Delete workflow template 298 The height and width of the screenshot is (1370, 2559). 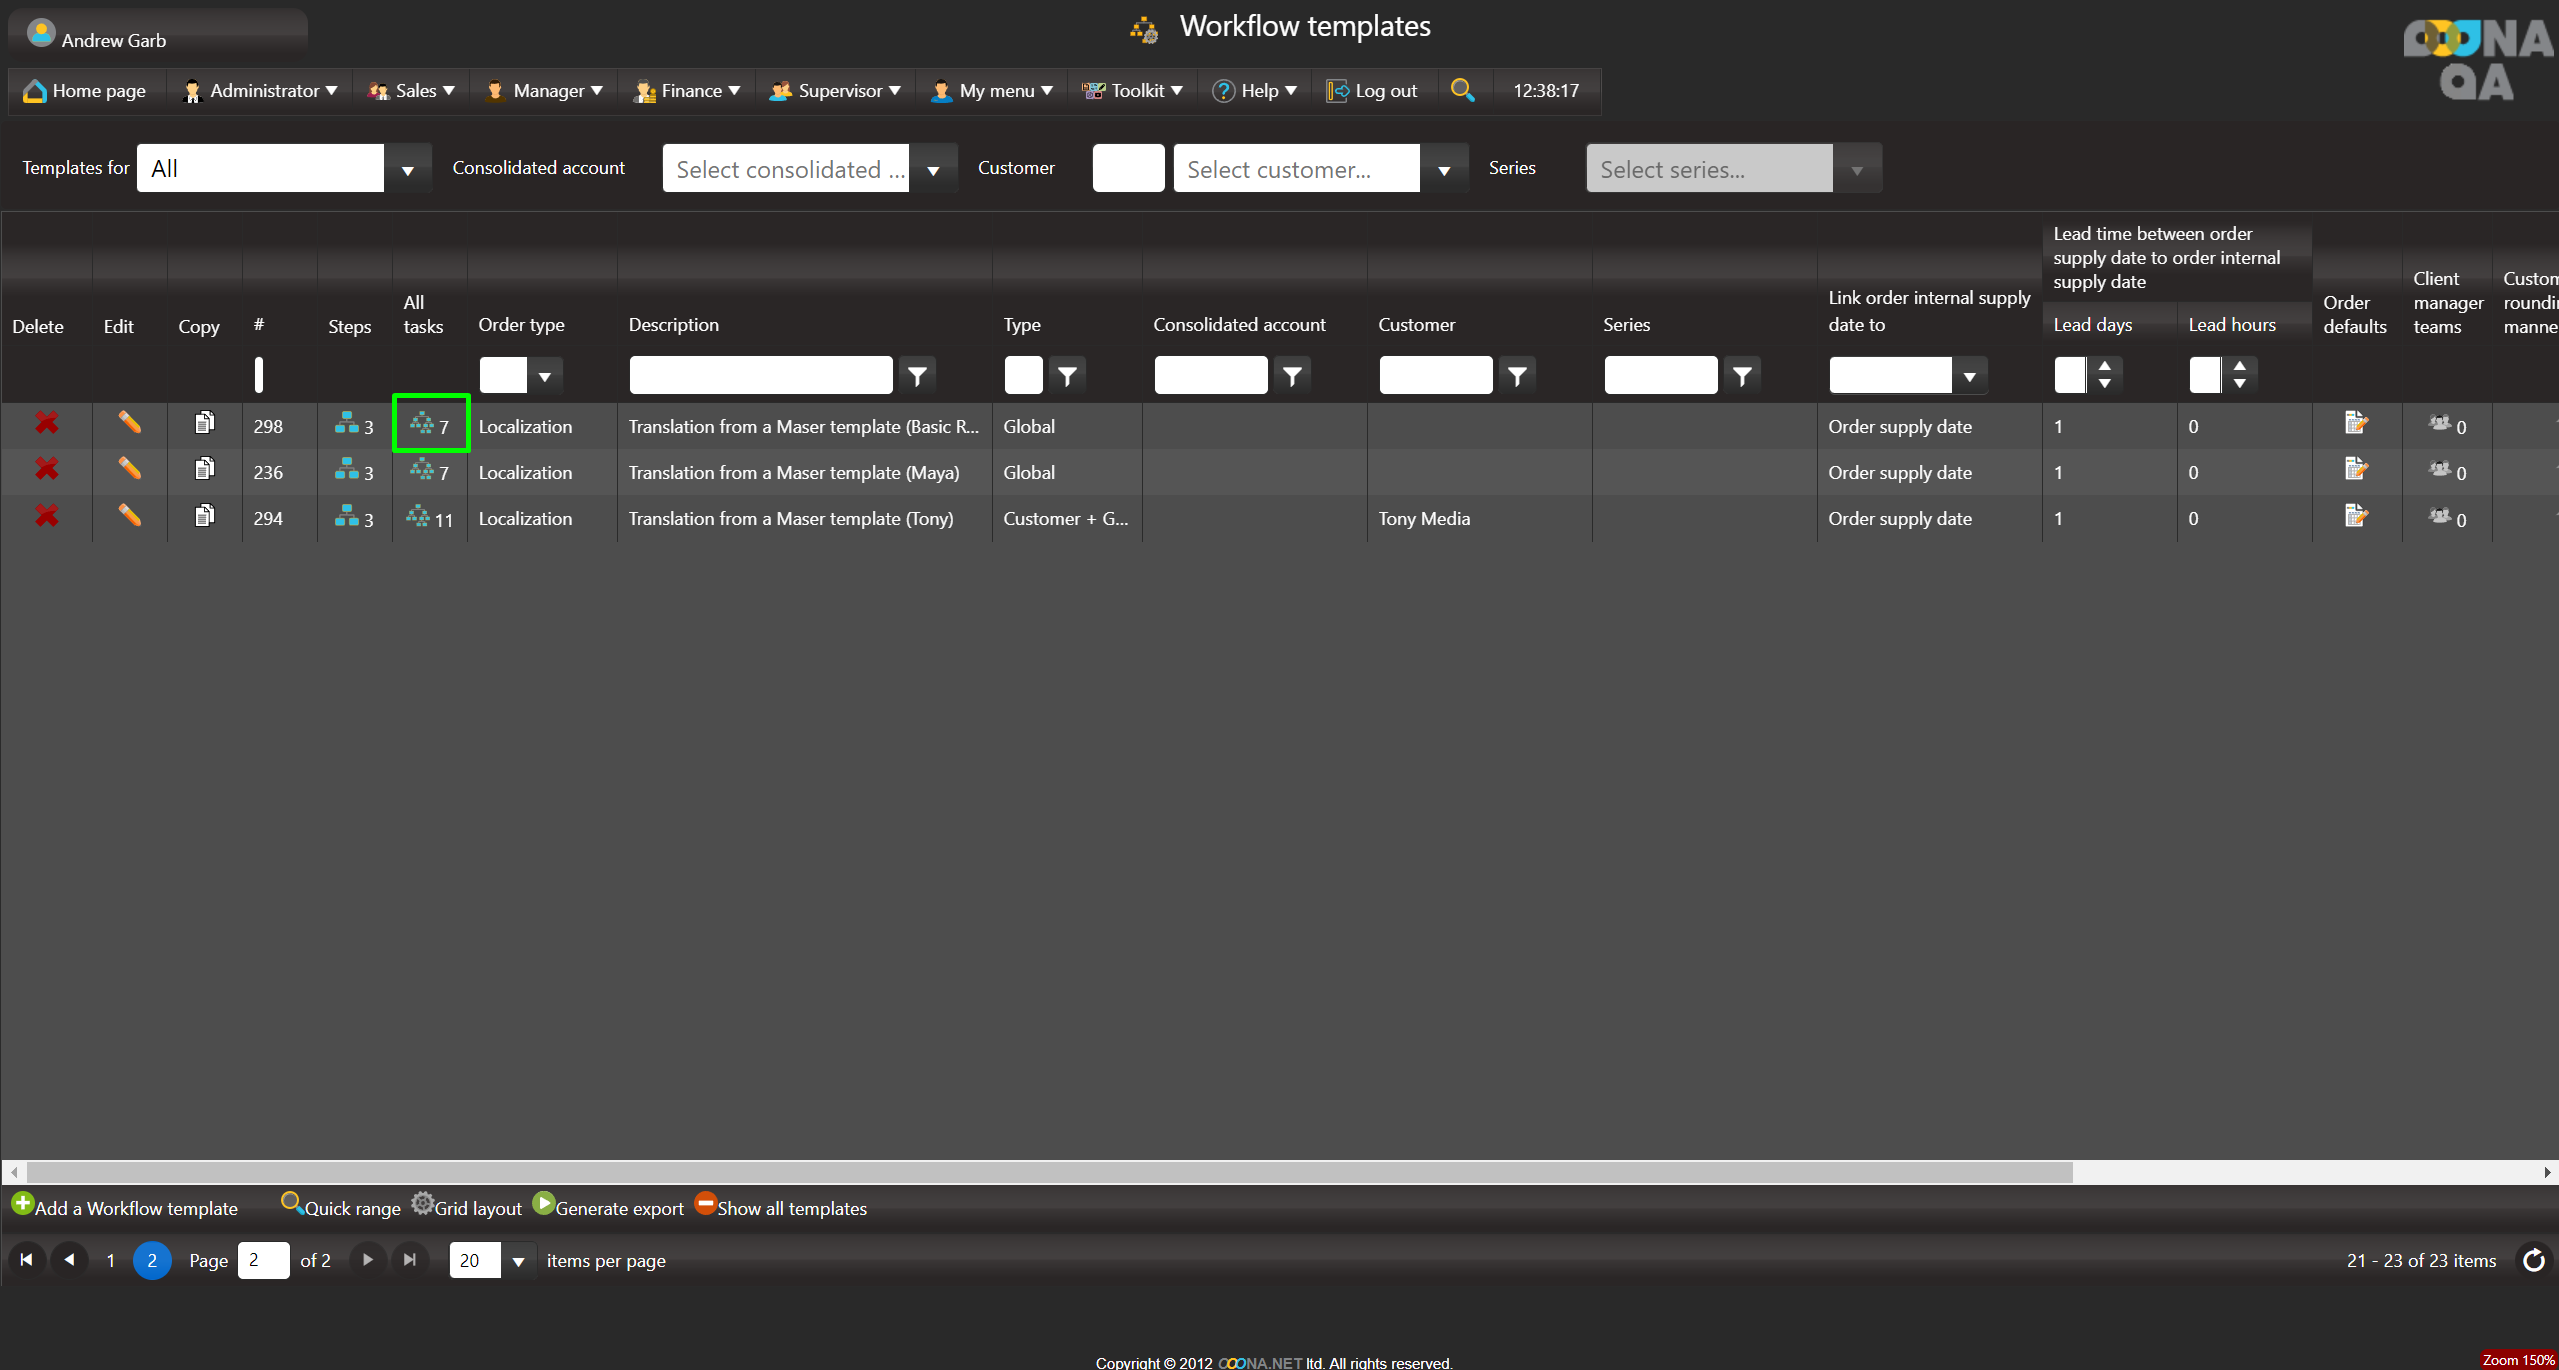point(46,424)
